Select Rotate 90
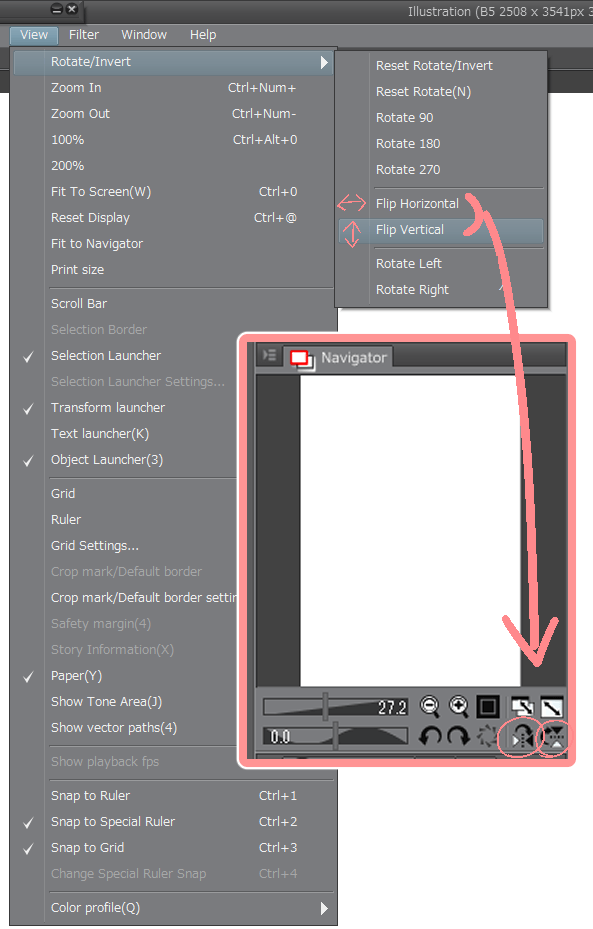The height and width of the screenshot is (929, 593). [x=440, y=118]
